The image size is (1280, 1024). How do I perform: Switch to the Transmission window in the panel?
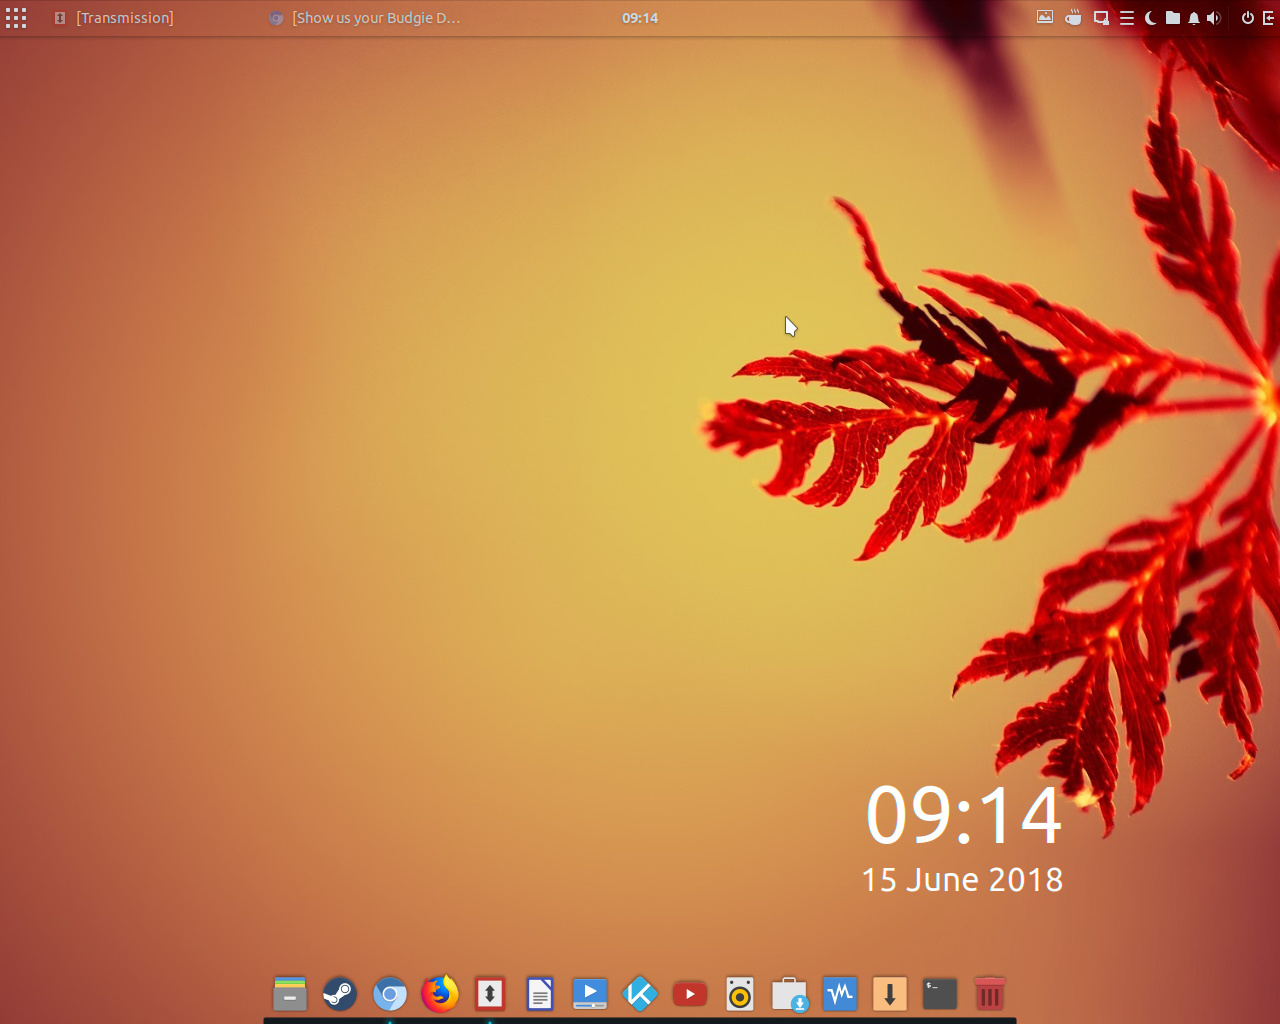[x=114, y=18]
